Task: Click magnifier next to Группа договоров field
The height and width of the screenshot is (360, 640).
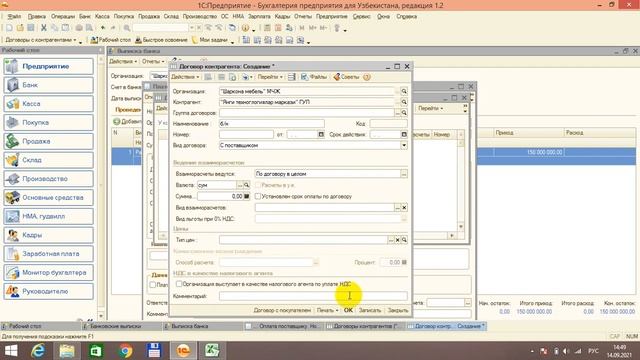Action: tap(404, 113)
